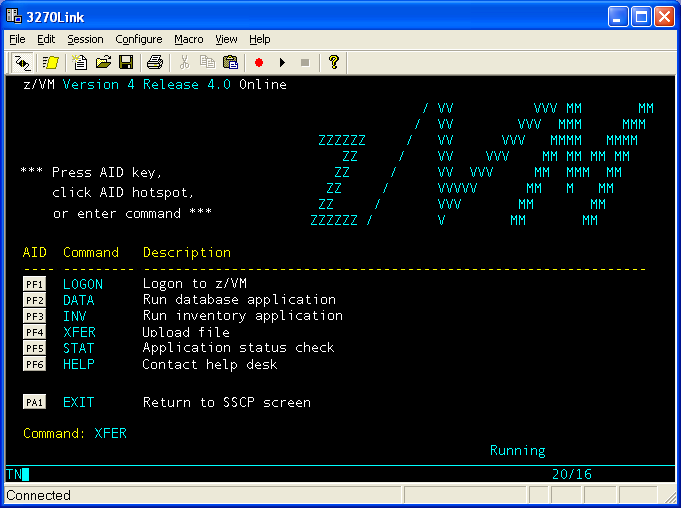Save the session with the floppy disk icon
This screenshot has height=508, width=686.
[126, 63]
